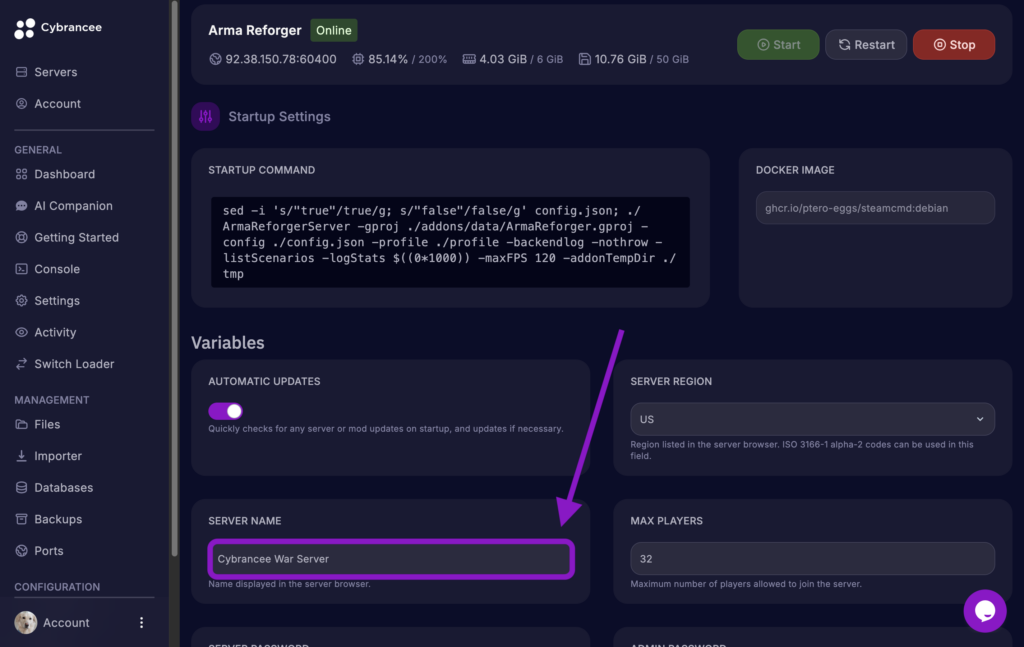Toggle the Automatic Updates switch
This screenshot has width=1024, height=647.
pos(225,411)
